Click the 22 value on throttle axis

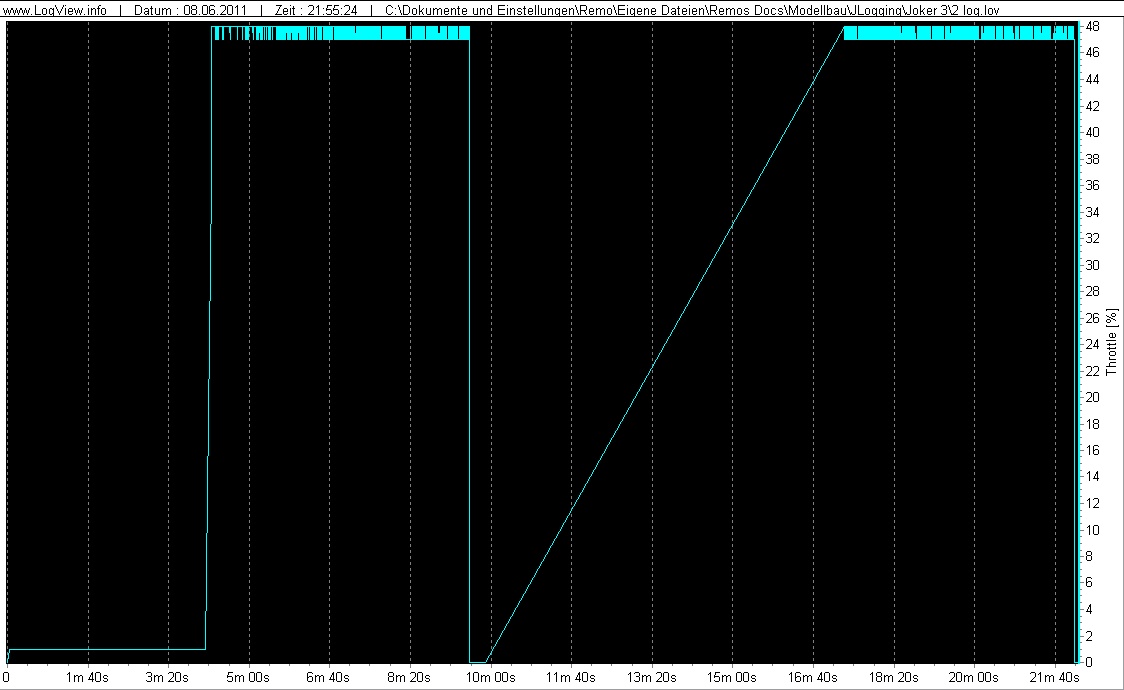pos(1092,370)
